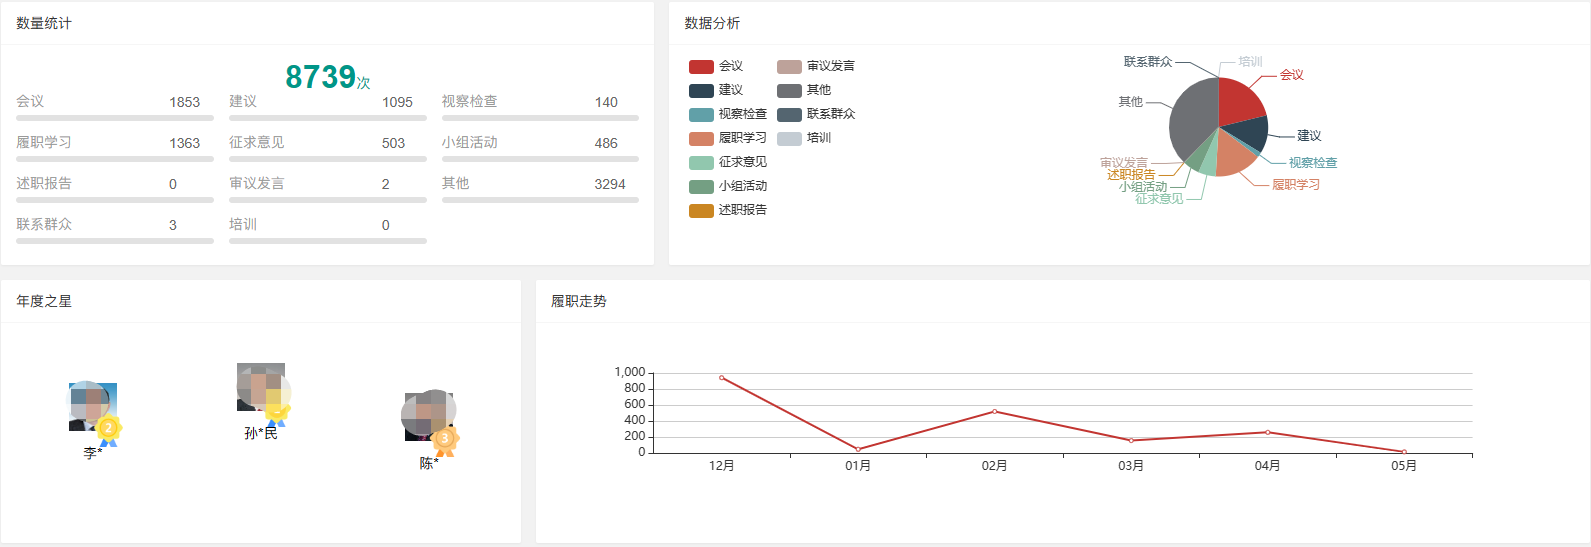This screenshot has height=547, width=1591.
Task: Click the 小组活动 statistic label in 数量统计
Action: coord(470,143)
